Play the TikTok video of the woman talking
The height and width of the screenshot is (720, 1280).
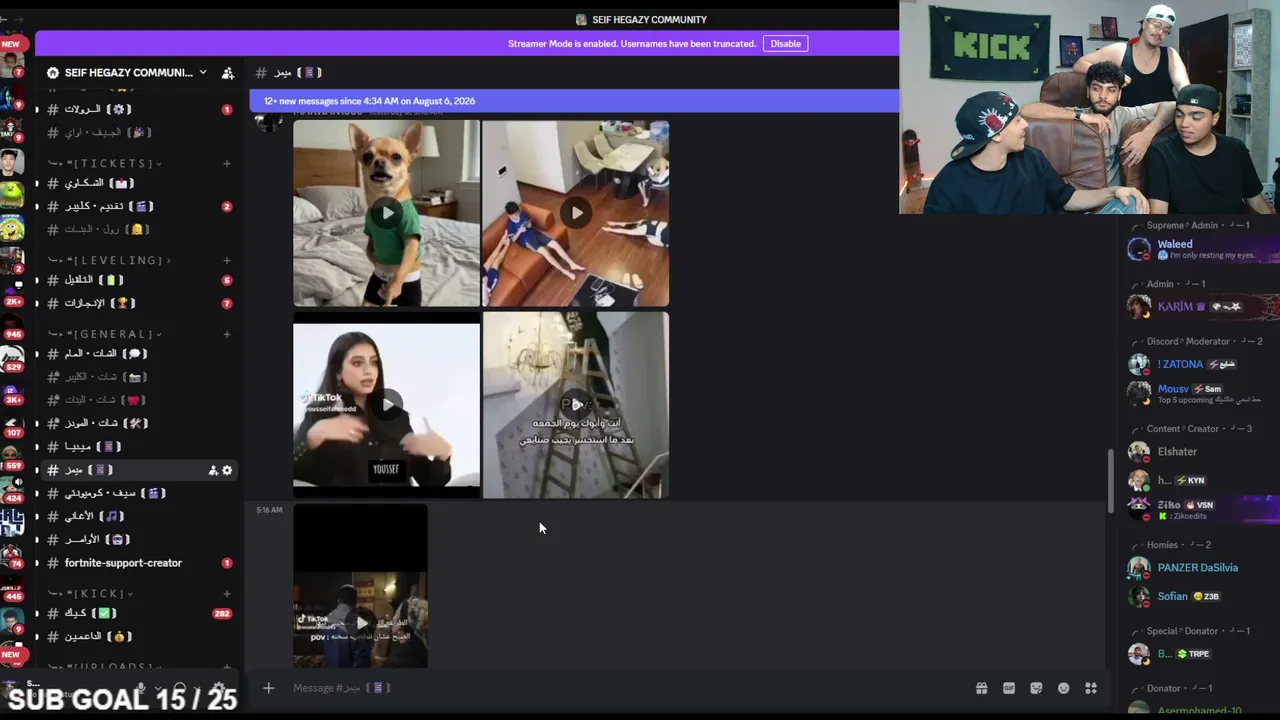387,404
